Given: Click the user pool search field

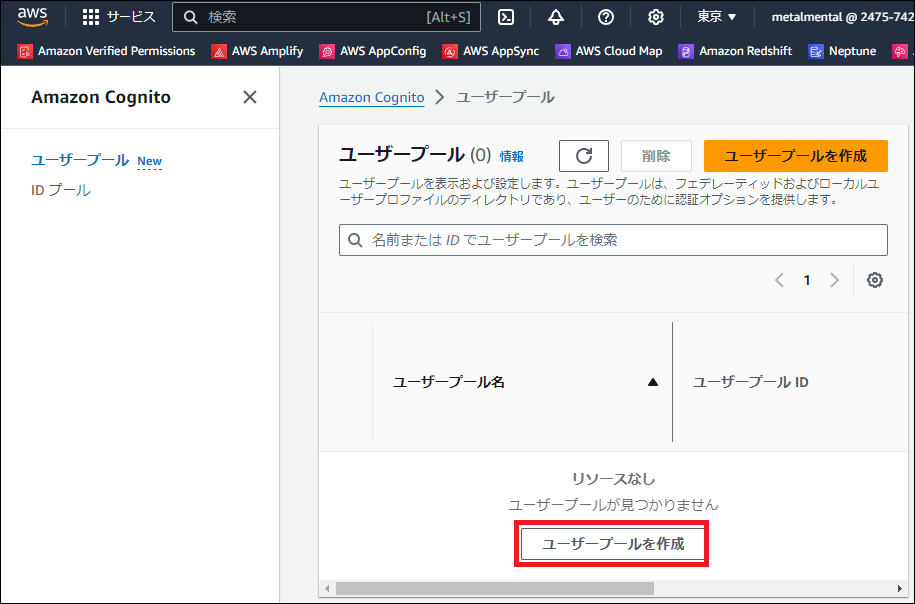Looking at the screenshot, I should click(x=613, y=240).
